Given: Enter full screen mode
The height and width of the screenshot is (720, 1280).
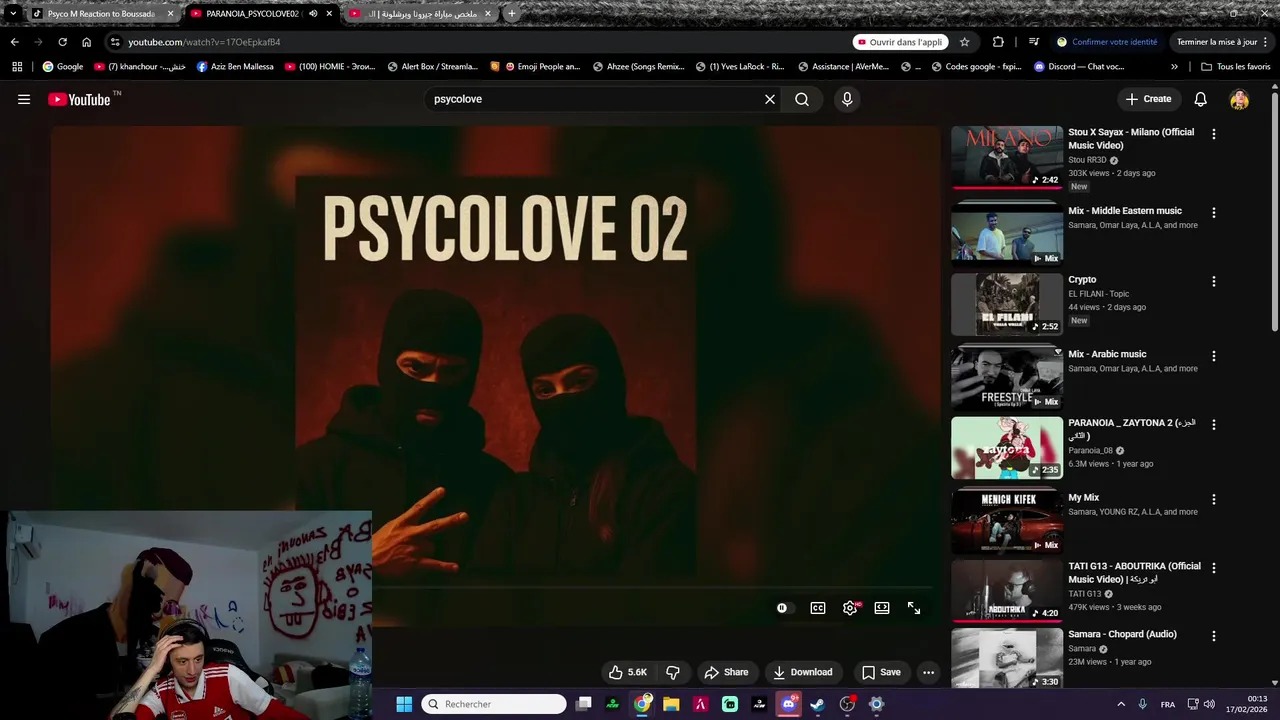Looking at the screenshot, I should point(914,608).
